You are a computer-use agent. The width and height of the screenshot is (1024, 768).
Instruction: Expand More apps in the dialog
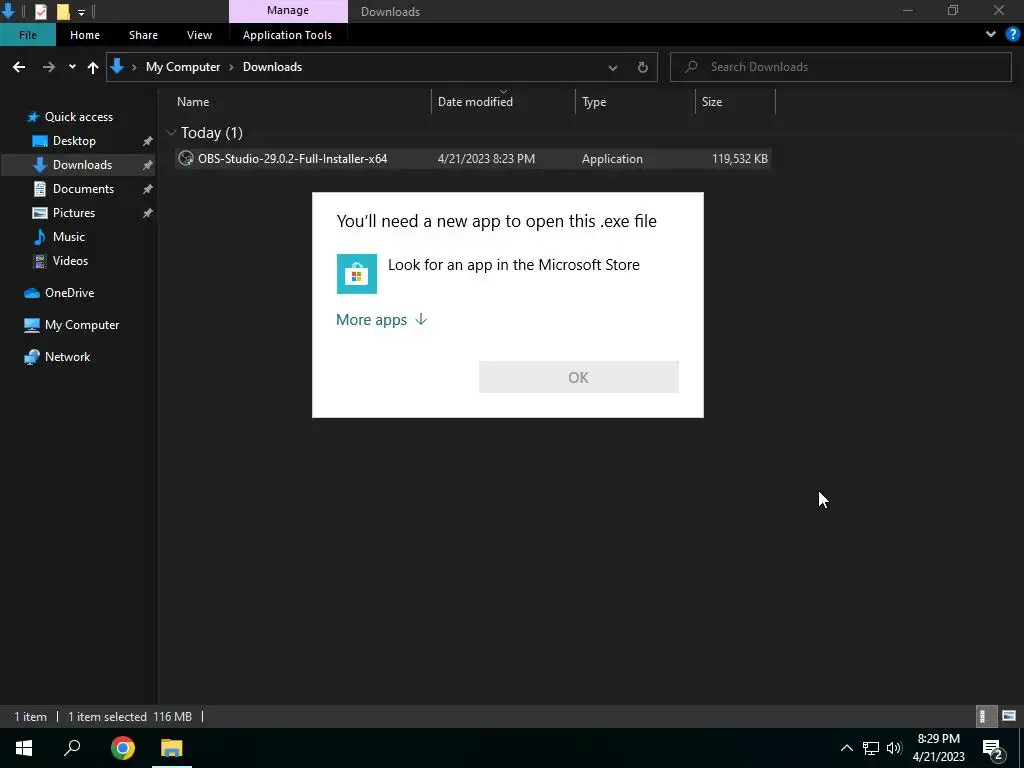pos(381,319)
